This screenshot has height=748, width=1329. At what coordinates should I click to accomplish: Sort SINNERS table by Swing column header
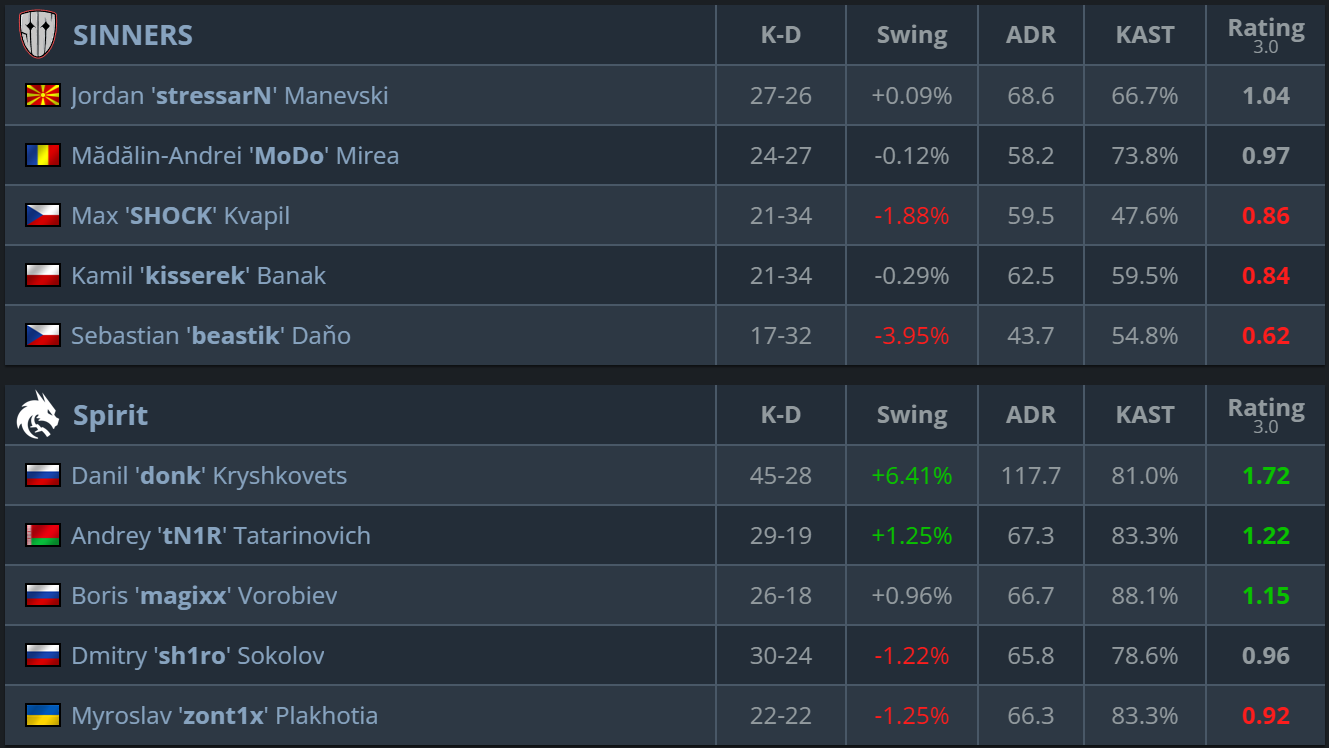(911, 35)
